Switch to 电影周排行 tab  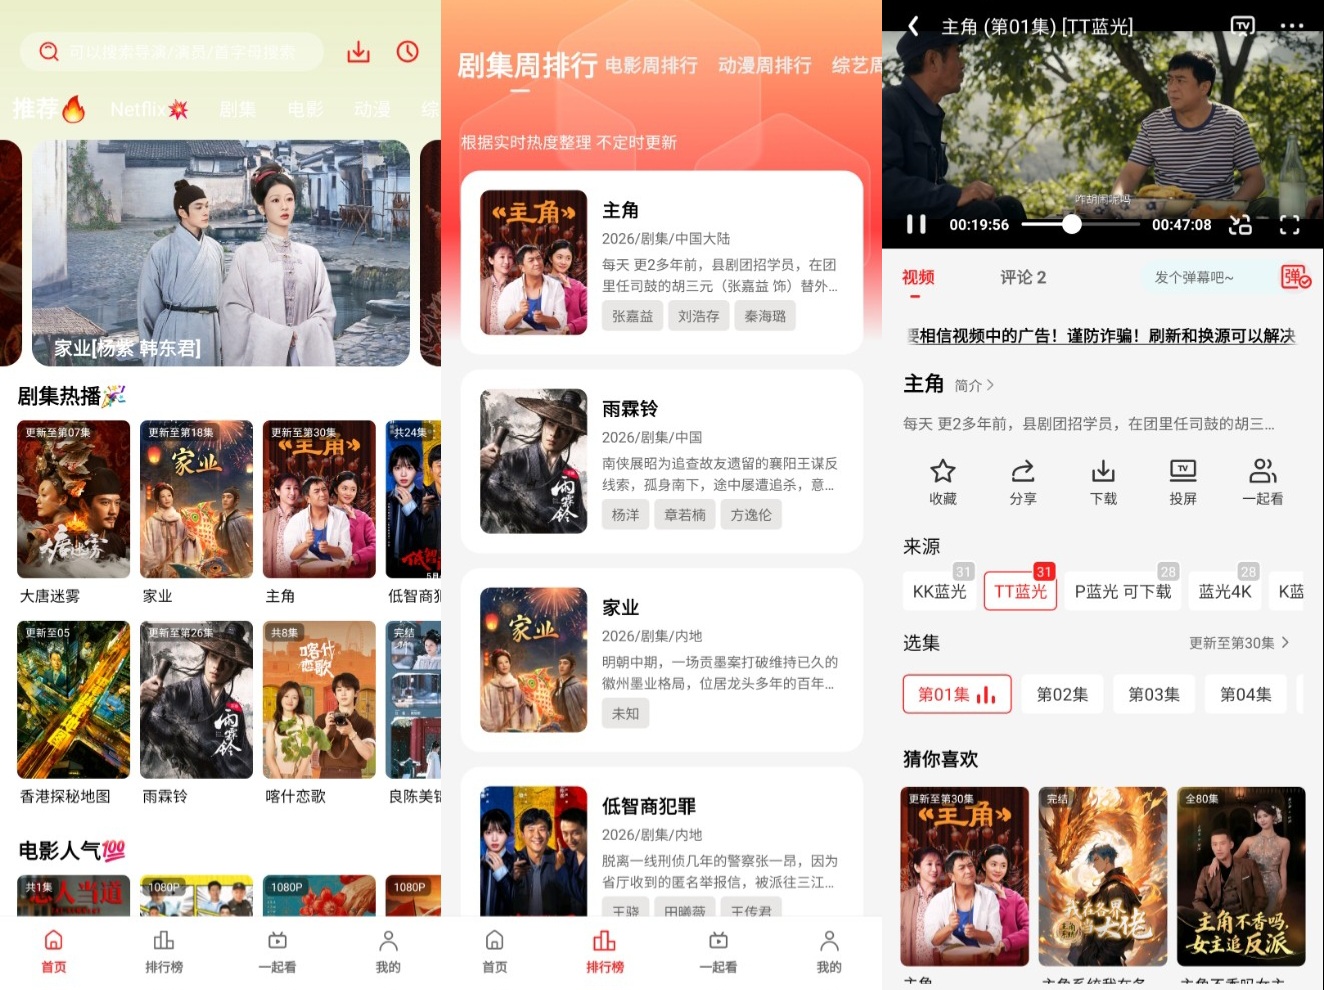click(x=651, y=65)
